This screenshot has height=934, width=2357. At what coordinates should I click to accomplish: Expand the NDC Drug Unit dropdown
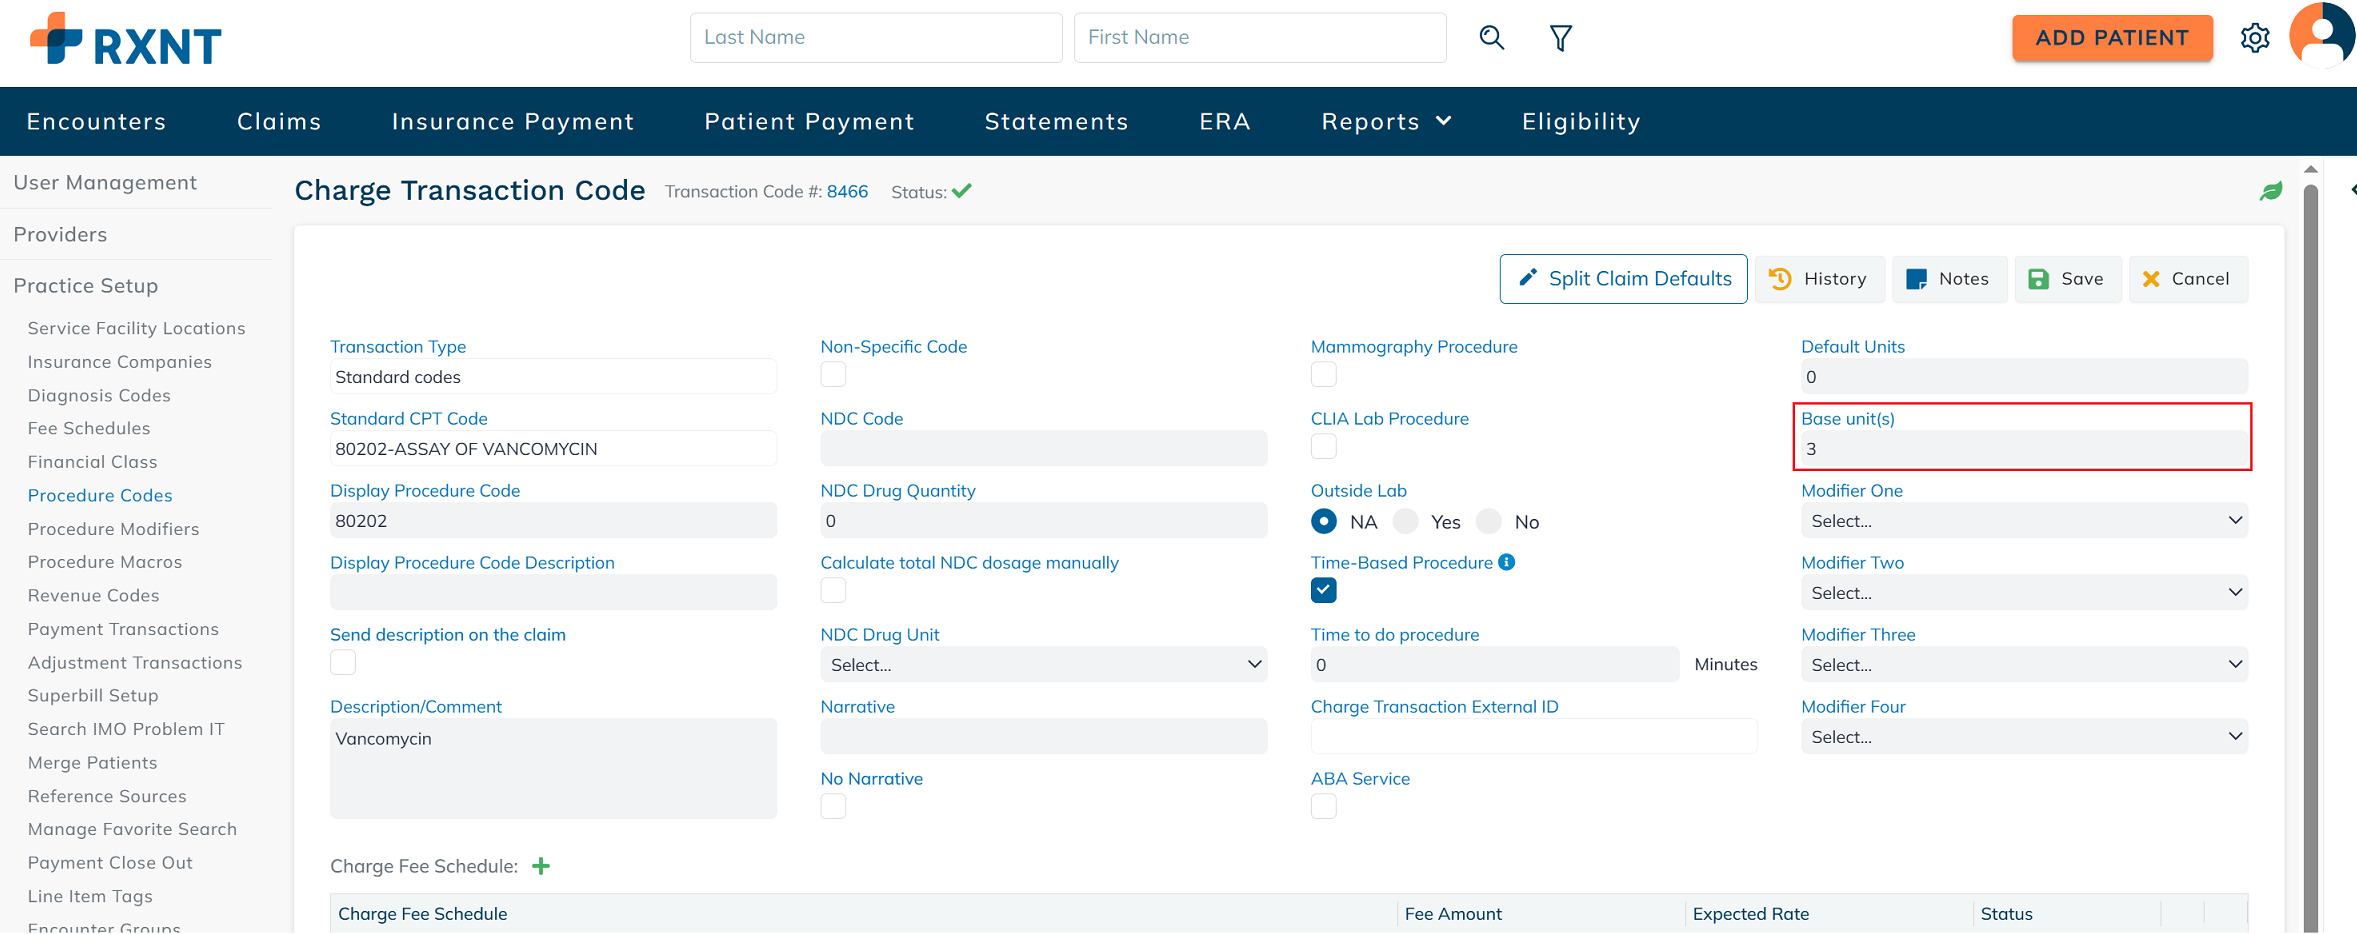click(1043, 665)
